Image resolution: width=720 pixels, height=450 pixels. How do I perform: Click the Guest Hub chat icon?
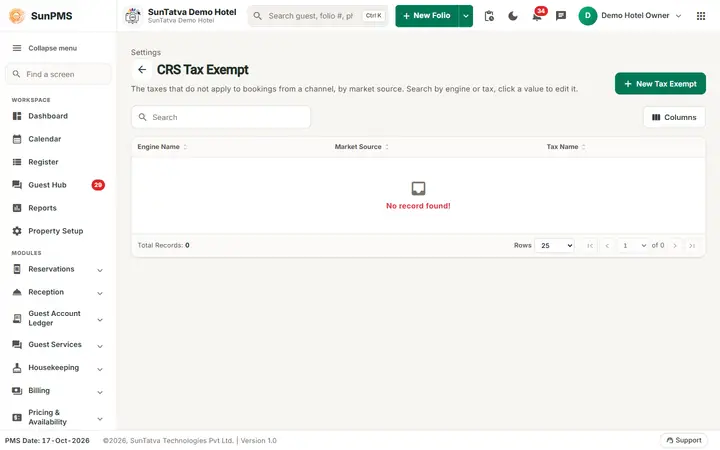[x=17, y=185]
